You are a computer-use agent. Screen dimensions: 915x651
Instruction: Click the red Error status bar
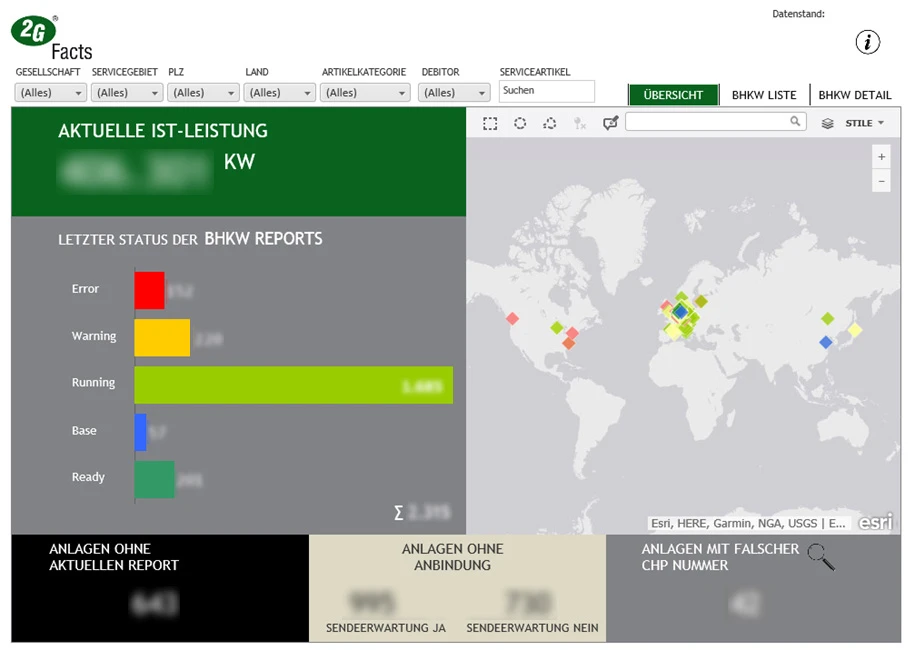149,290
